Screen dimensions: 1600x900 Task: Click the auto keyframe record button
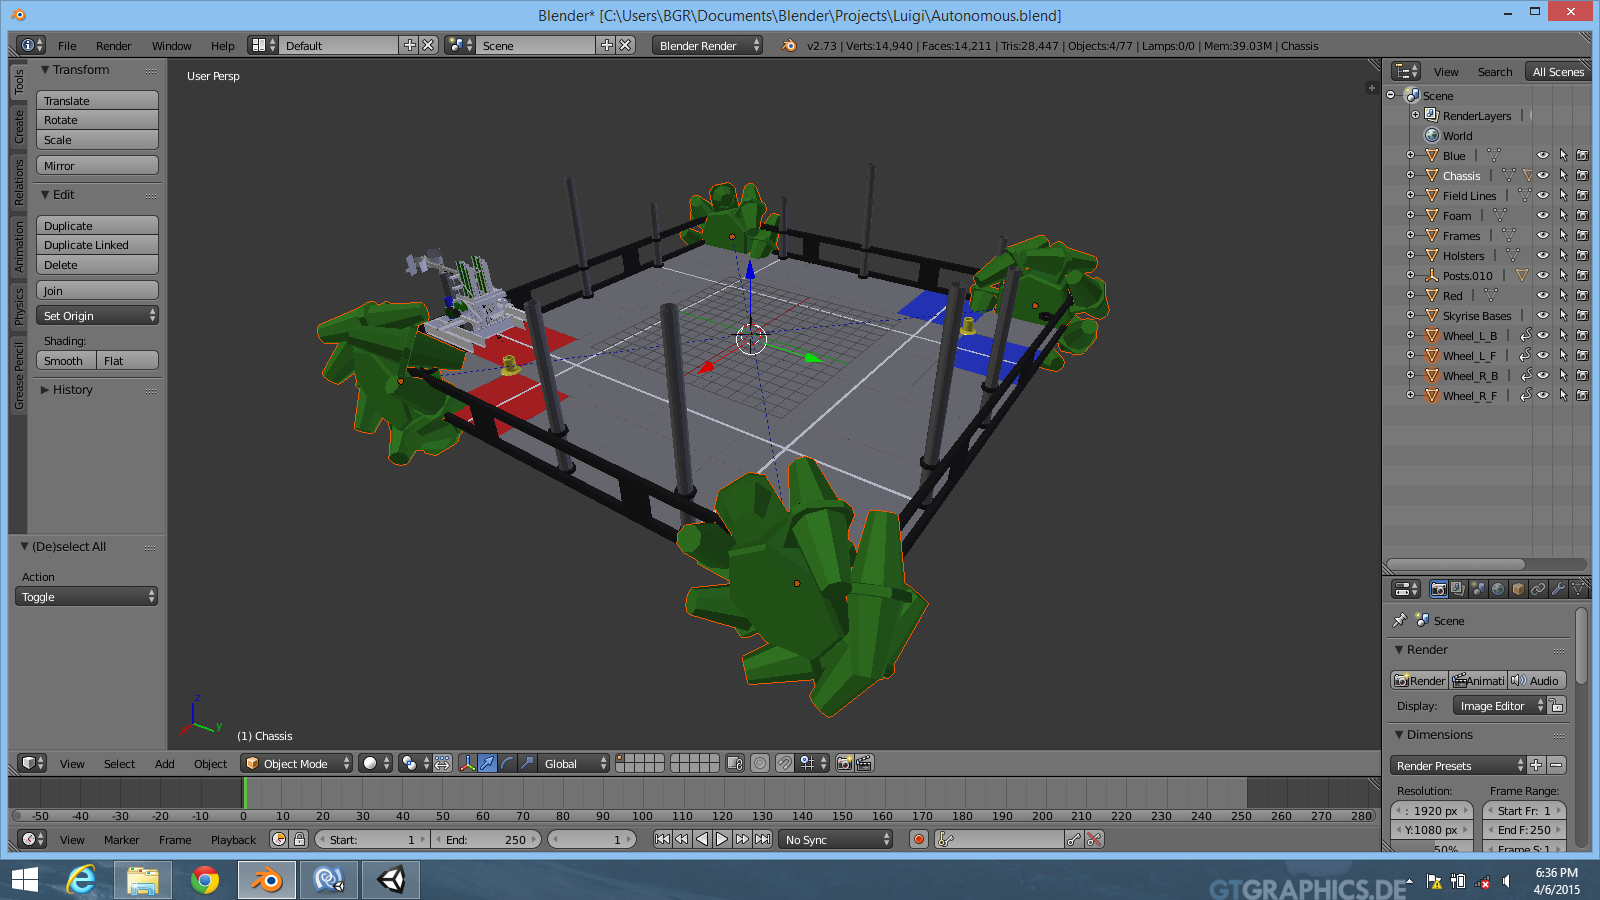click(919, 839)
